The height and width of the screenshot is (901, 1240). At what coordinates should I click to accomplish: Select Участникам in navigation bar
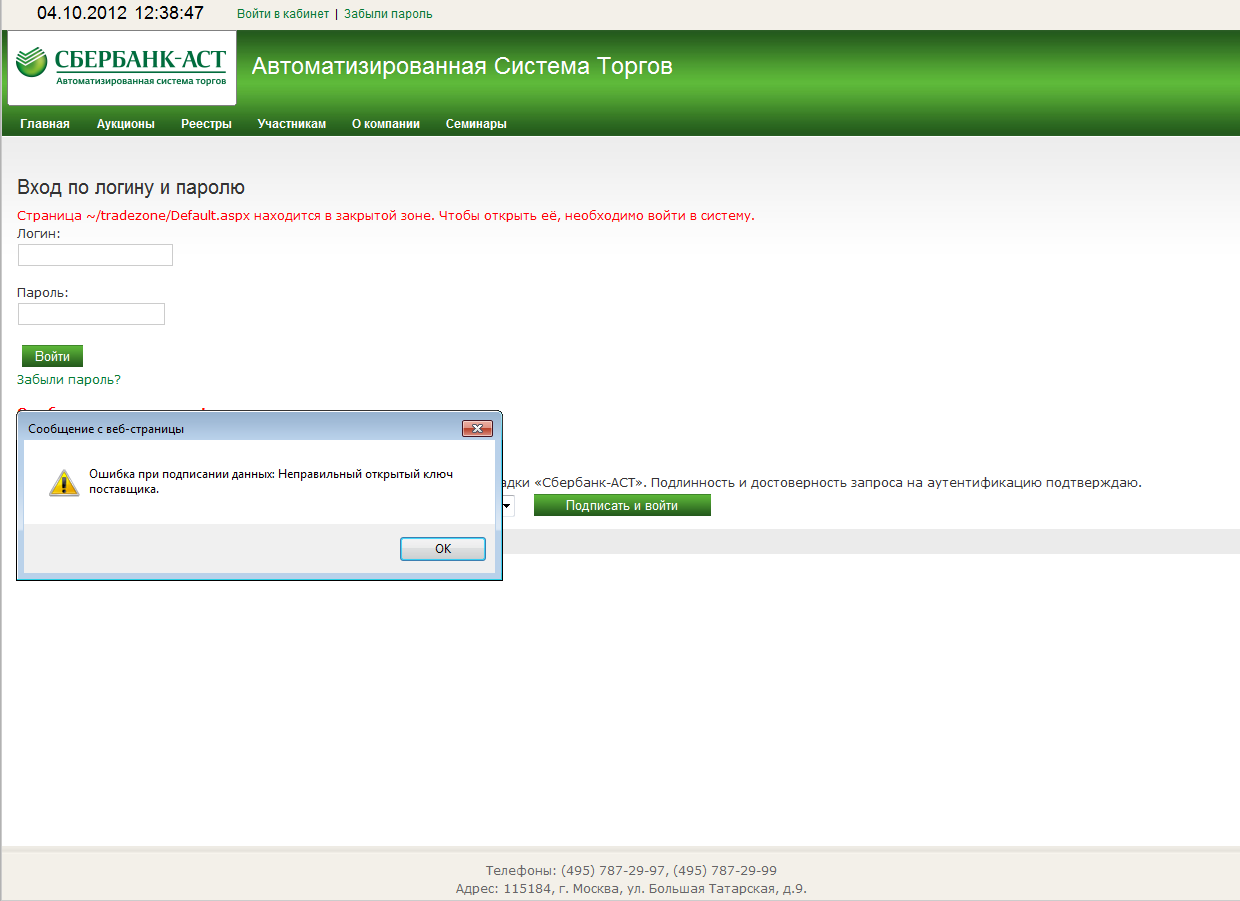click(291, 124)
